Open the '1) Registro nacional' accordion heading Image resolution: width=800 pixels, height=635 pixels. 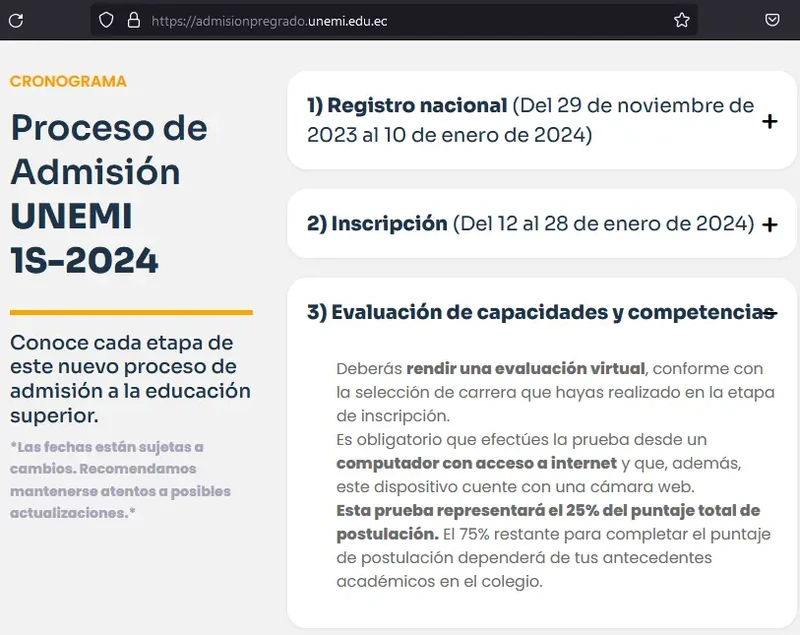531,120
